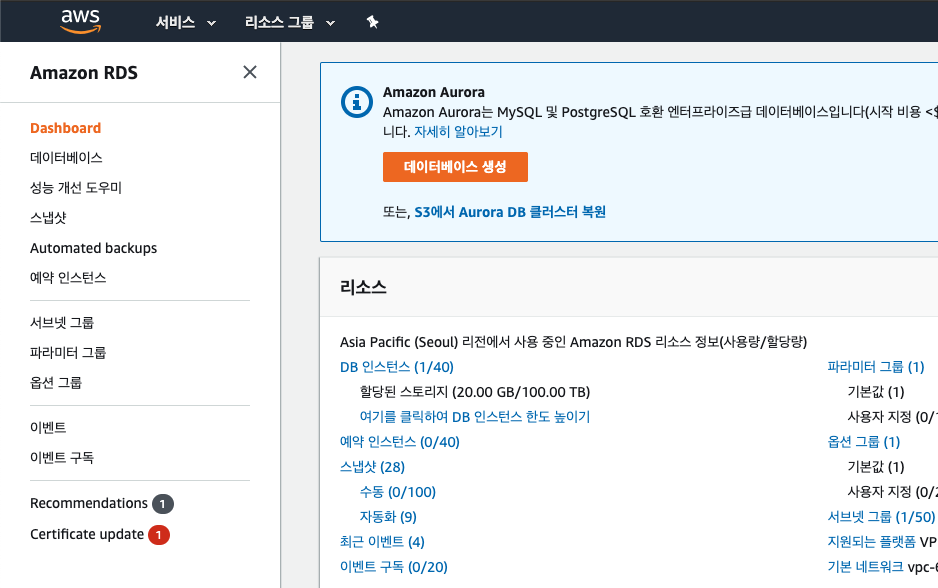Open the 수동 (0/100) snapshots link
The width and height of the screenshot is (938, 588).
pos(398,492)
